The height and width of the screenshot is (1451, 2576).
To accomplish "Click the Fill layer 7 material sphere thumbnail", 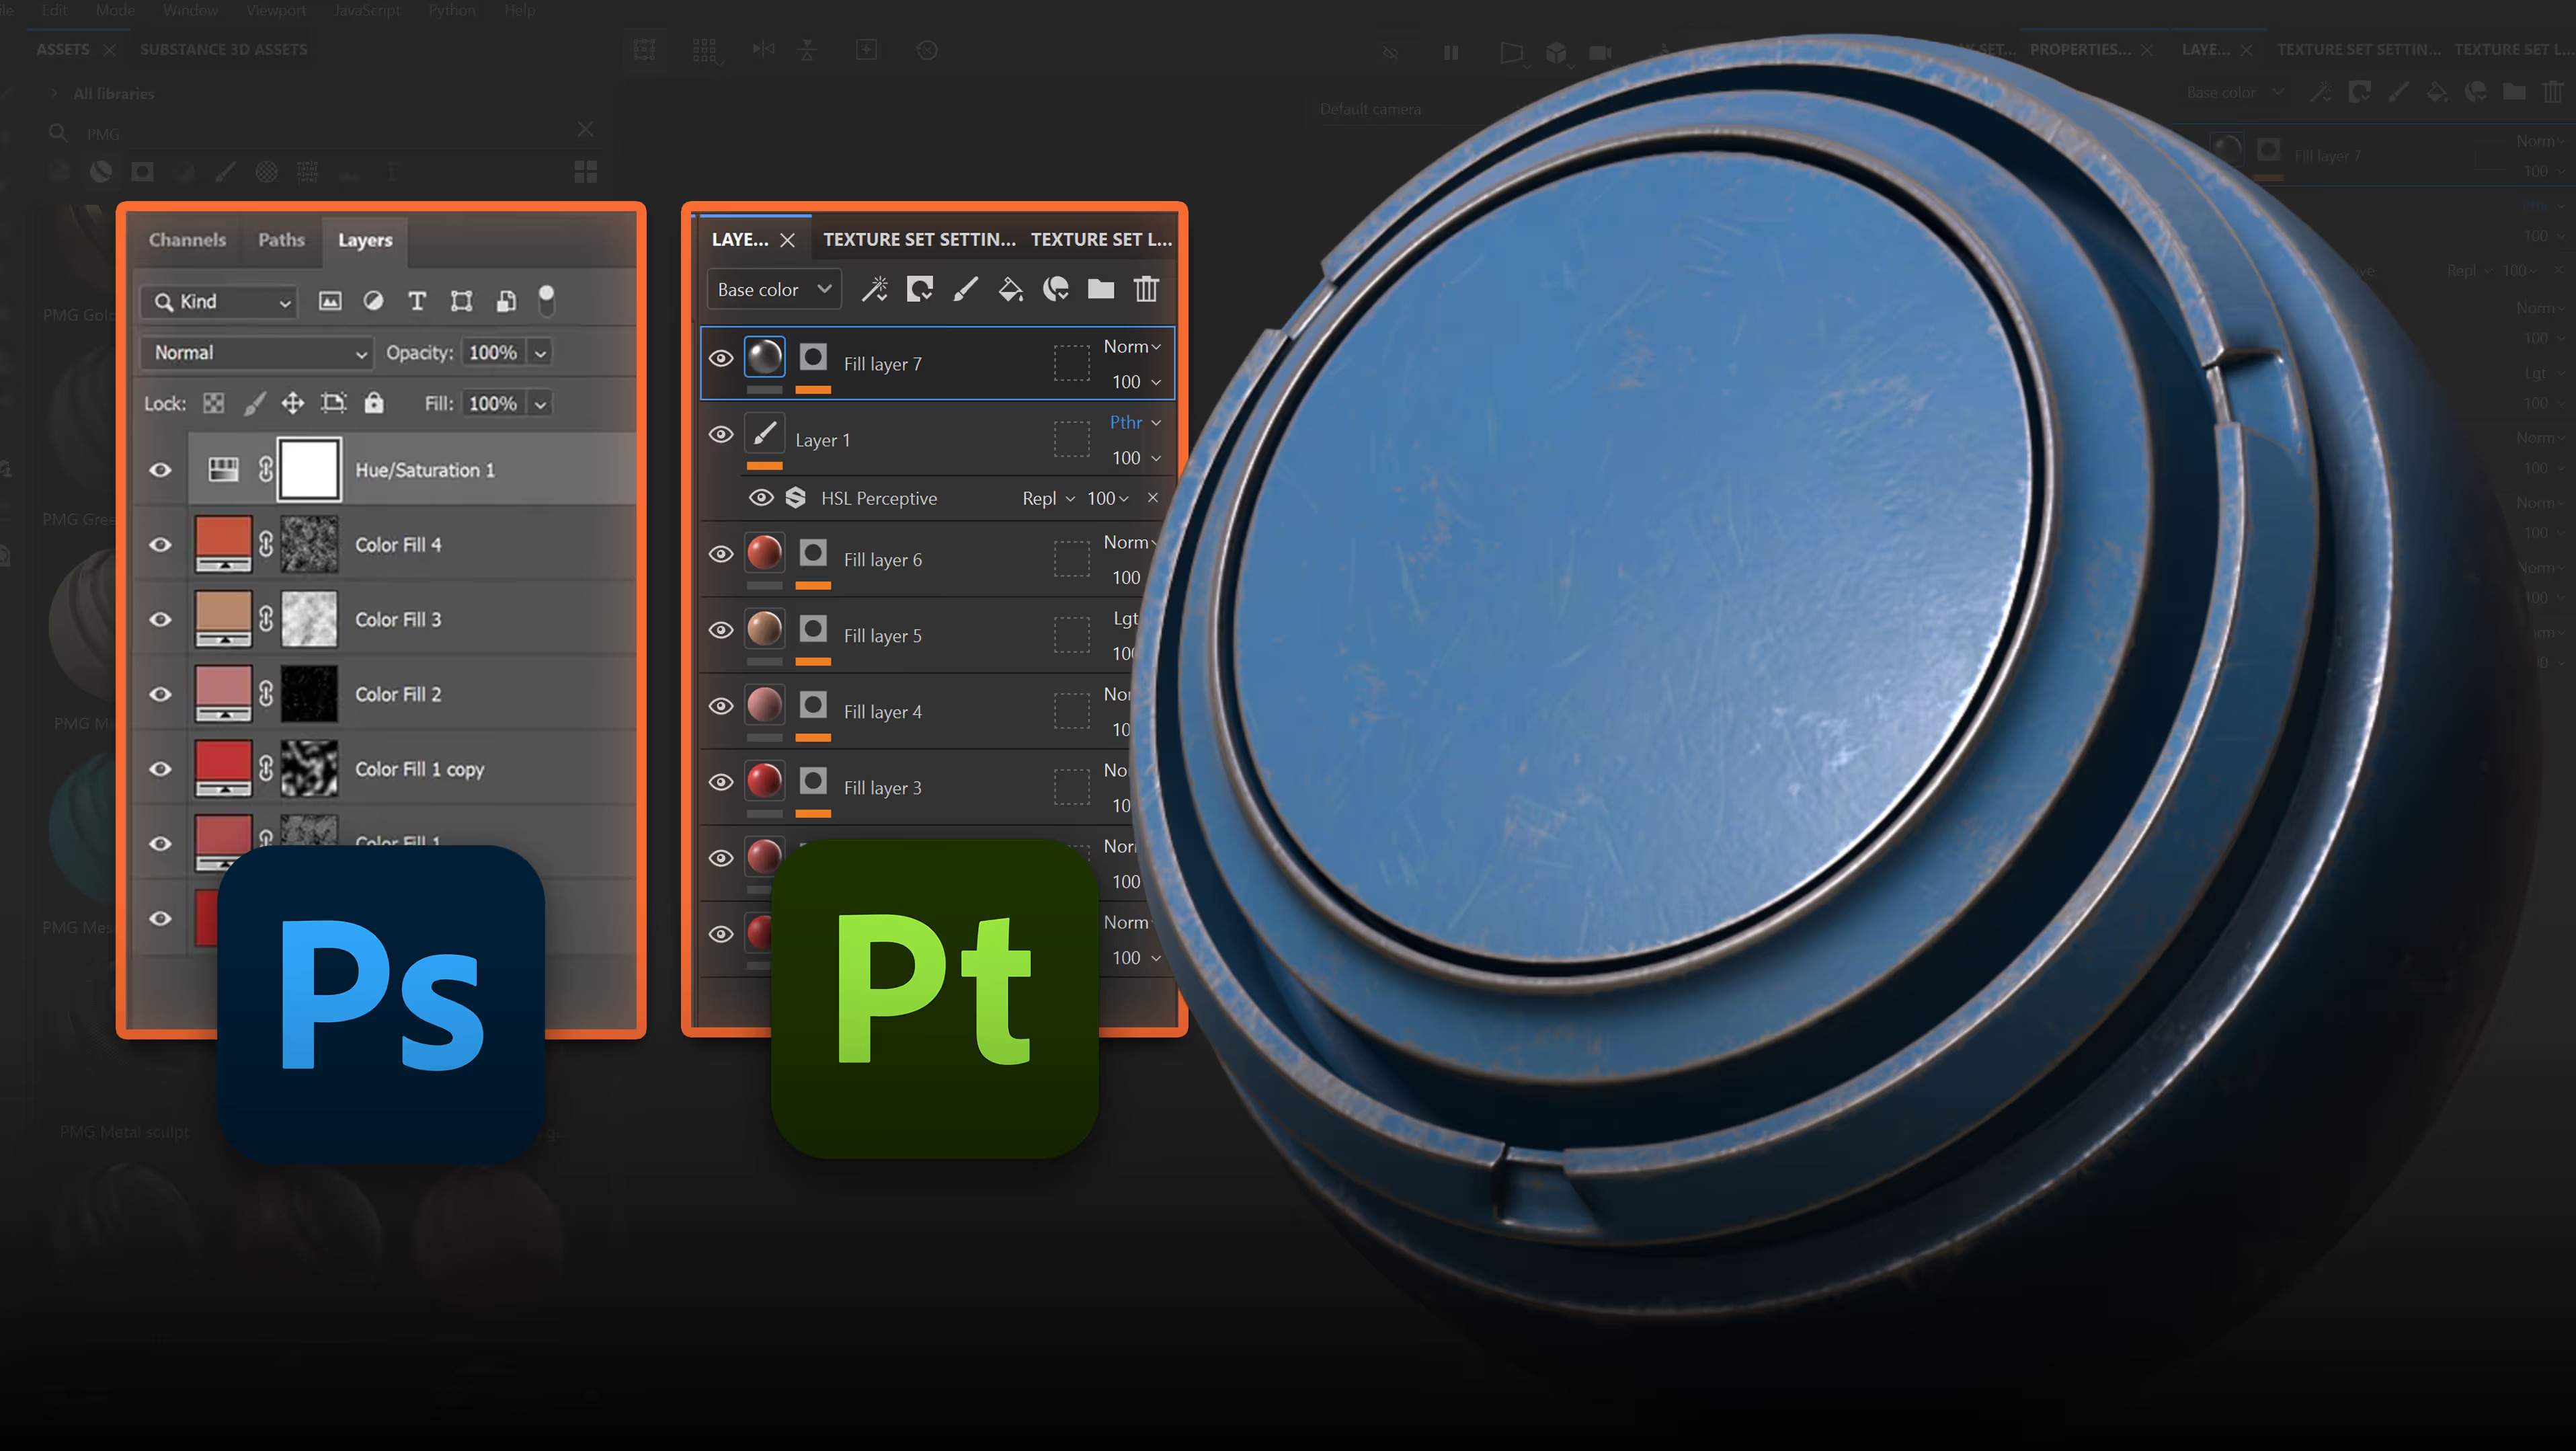I will (765, 357).
